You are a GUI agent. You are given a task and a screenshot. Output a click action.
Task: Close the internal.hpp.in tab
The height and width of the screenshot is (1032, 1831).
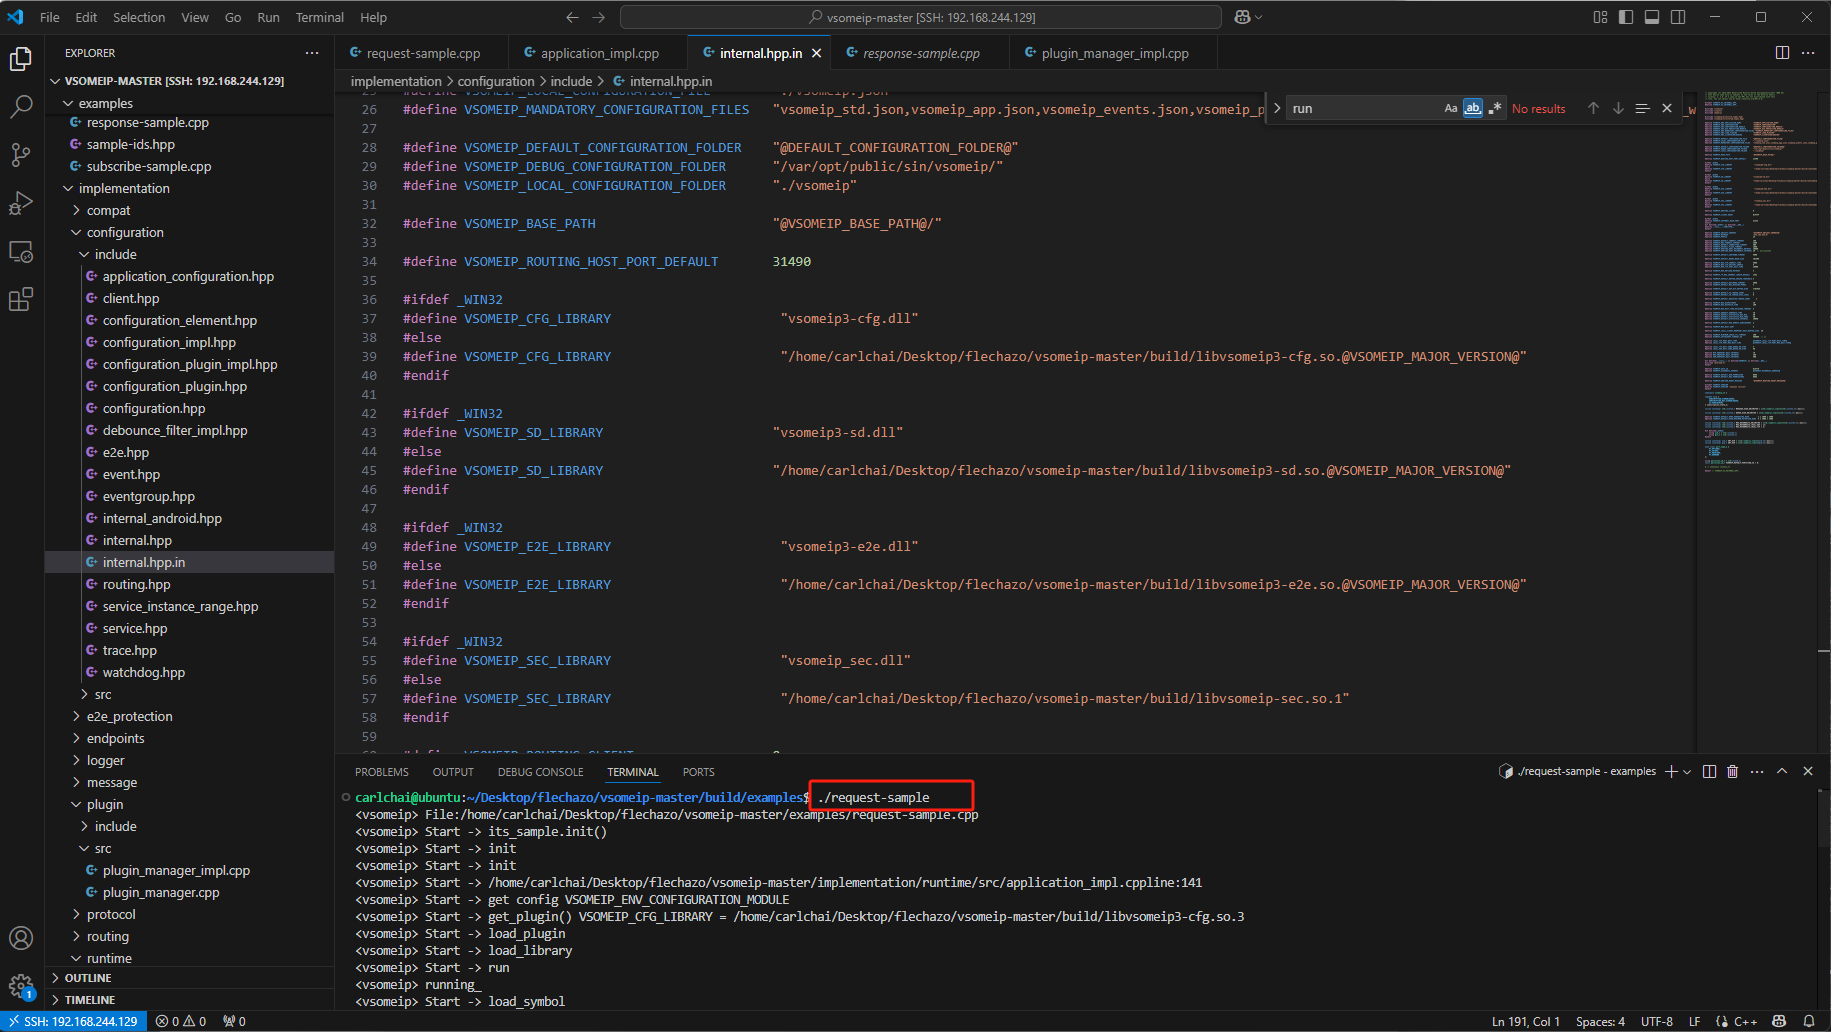(x=816, y=53)
